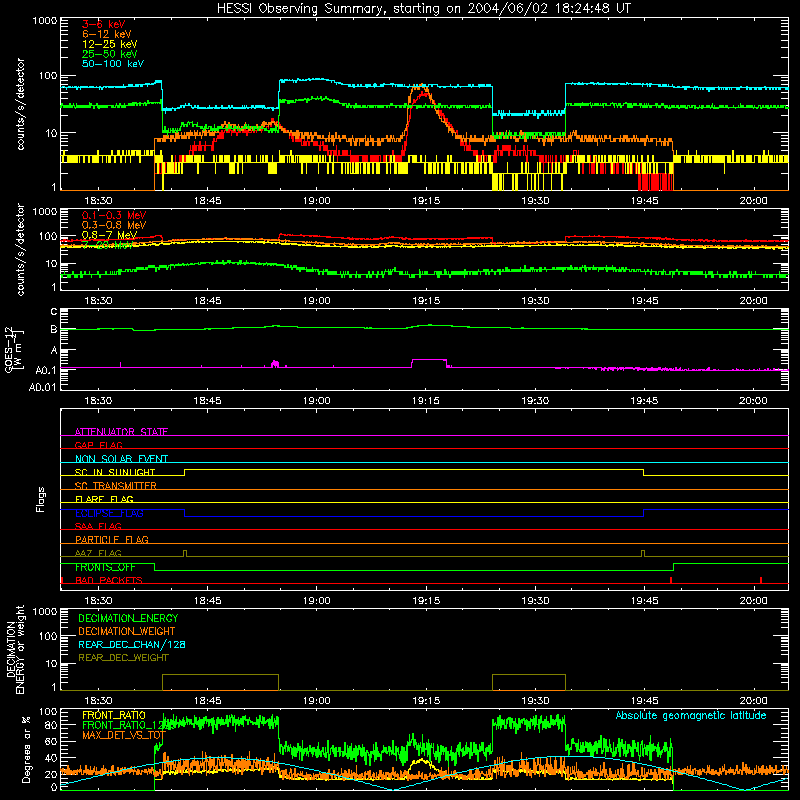This screenshot has width=800, height=800.
Task: Click the AAZ_FLAG label
Action: tap(98, 553)
